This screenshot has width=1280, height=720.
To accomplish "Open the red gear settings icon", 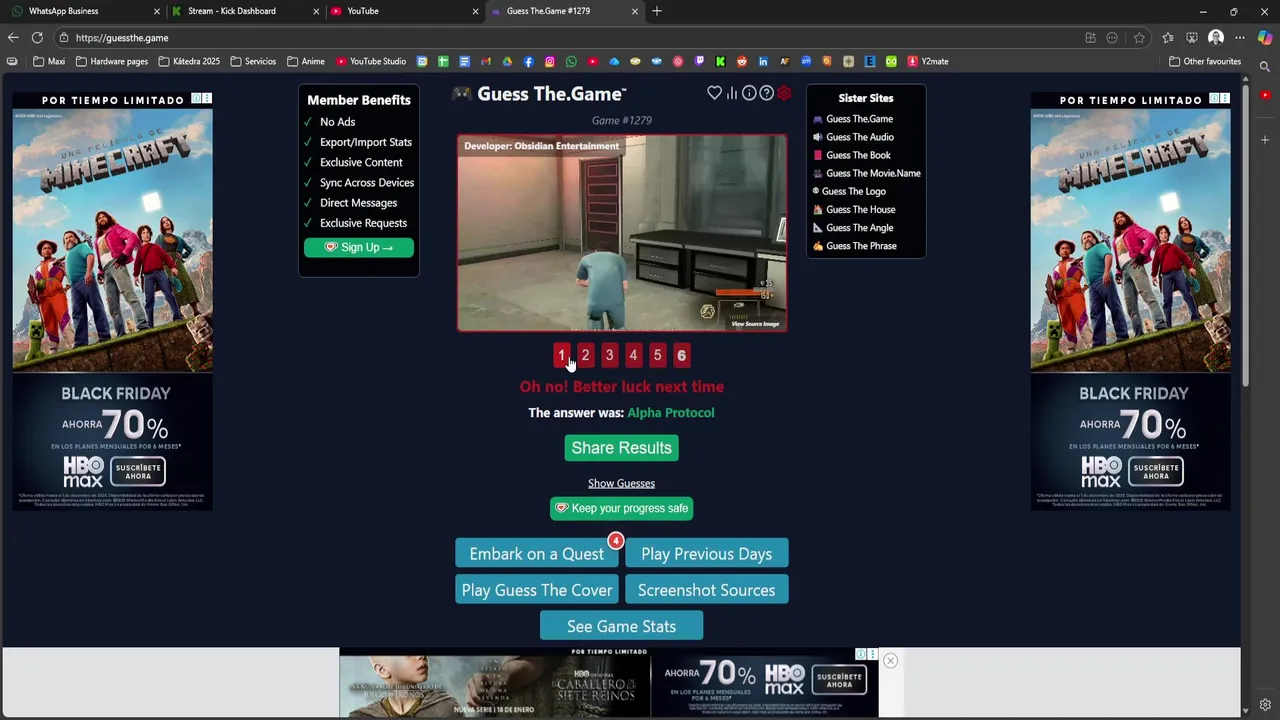I will pos(784,93).
